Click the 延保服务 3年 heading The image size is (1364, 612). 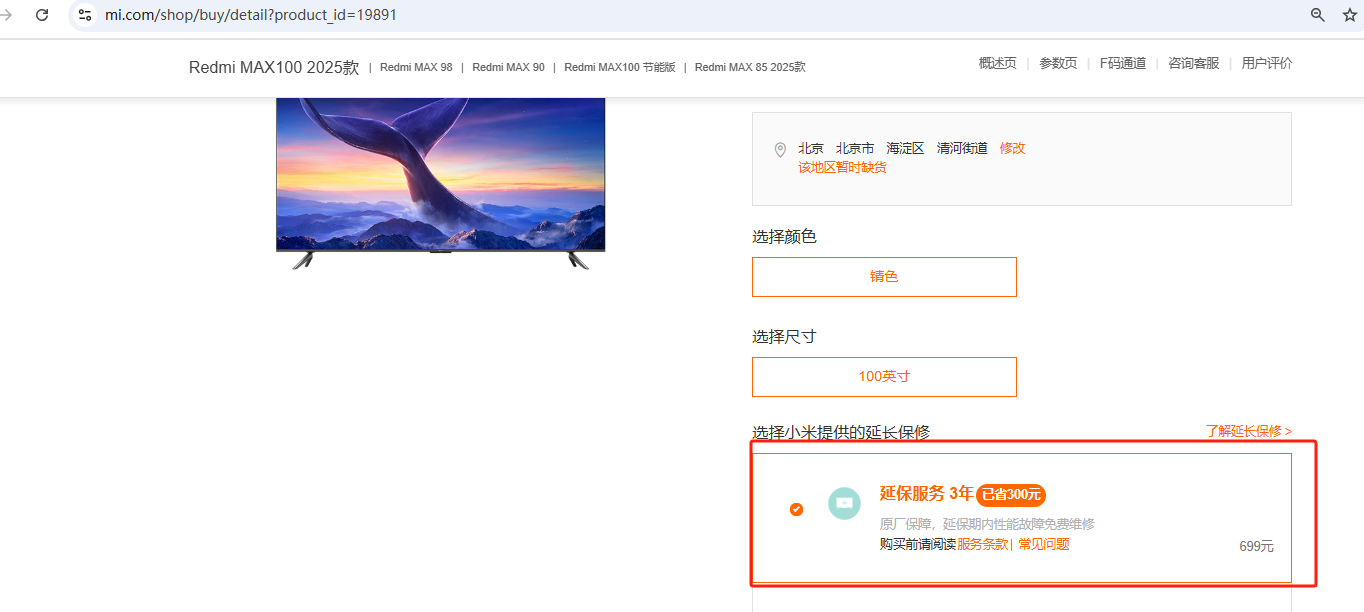[926, 493]
